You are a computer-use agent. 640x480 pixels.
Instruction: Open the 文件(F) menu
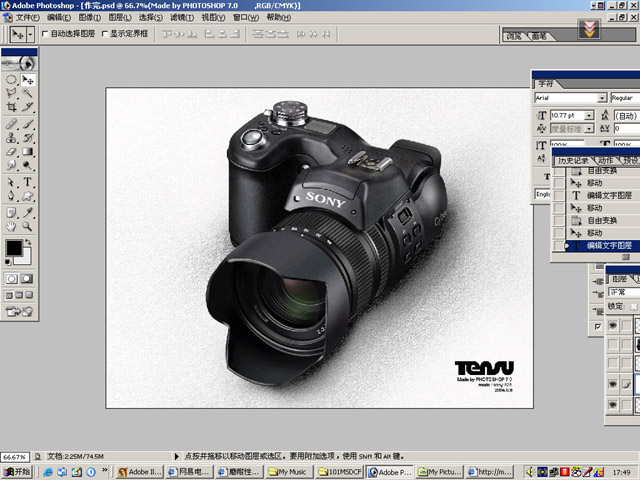pyautogui.click(x=27, y=18)
